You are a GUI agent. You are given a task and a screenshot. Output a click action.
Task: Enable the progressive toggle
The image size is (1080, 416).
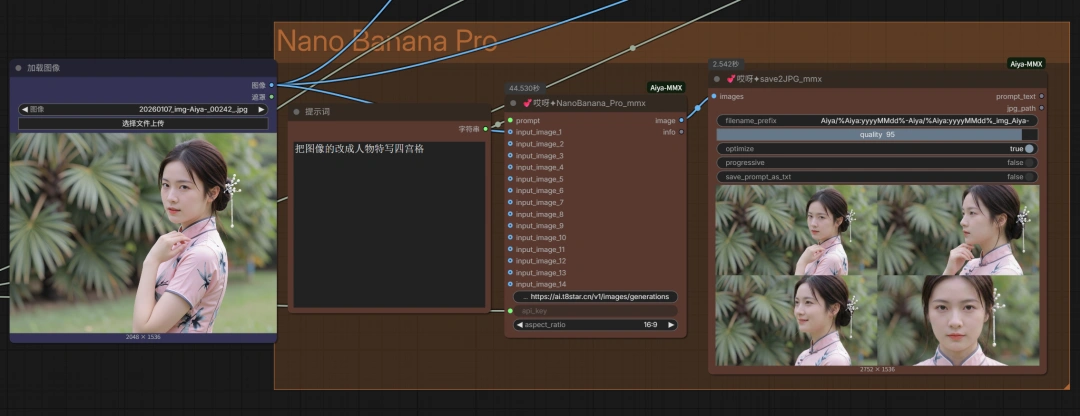[x=1029, y=163]
